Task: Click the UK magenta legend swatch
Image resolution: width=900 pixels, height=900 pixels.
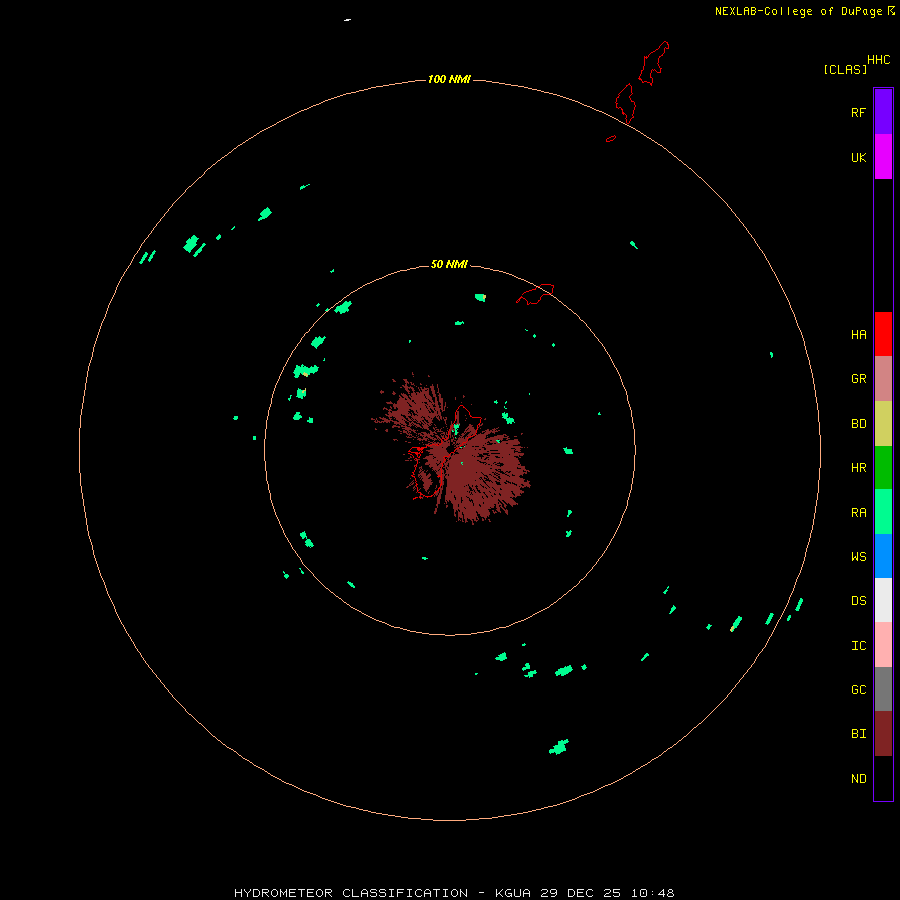Action: click(883, 157)
